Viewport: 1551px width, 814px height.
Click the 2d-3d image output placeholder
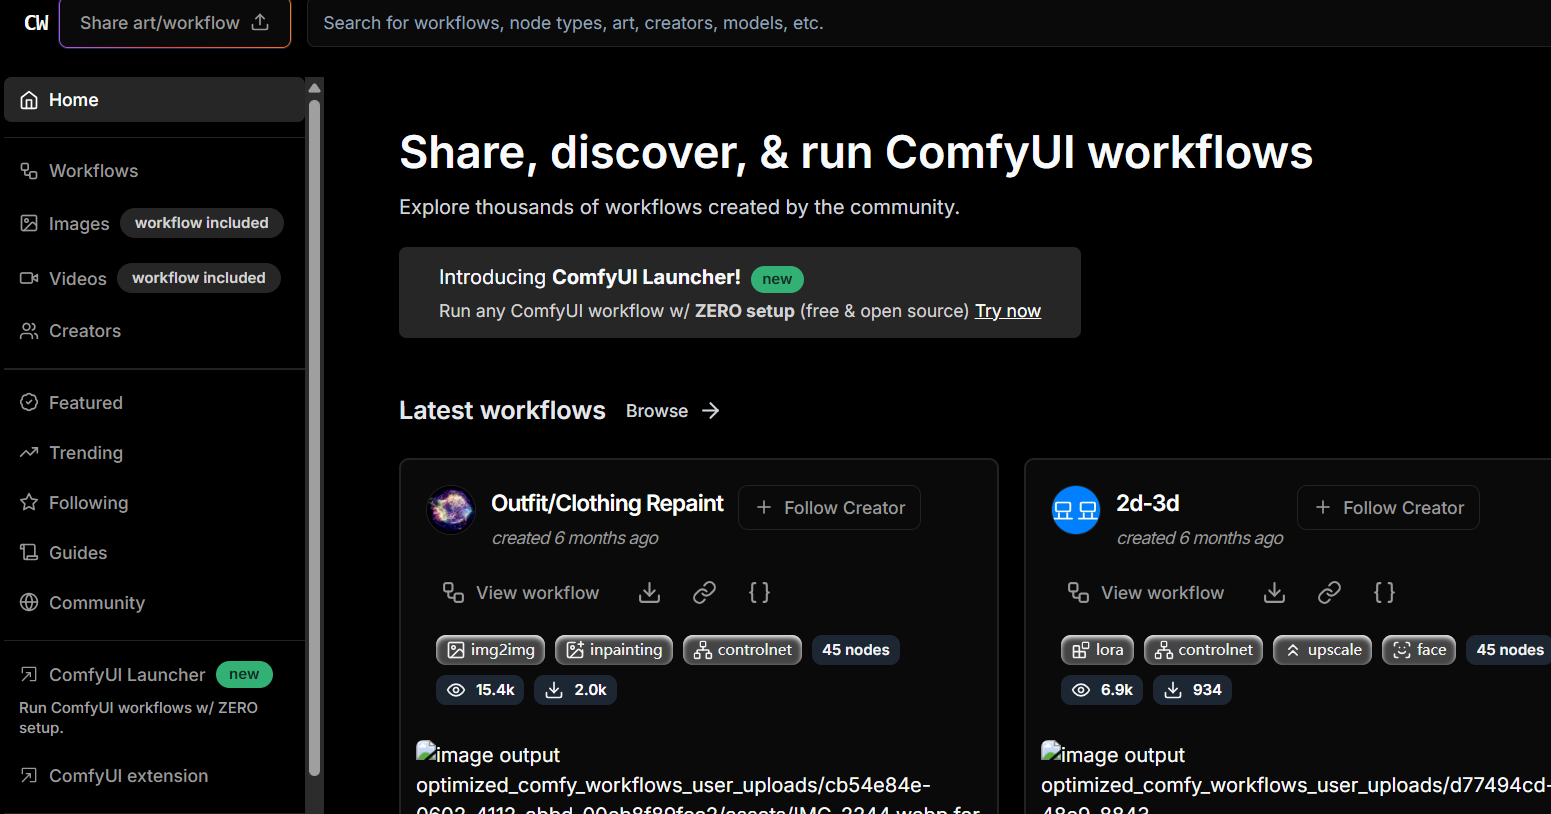(x=1296, y=778)
